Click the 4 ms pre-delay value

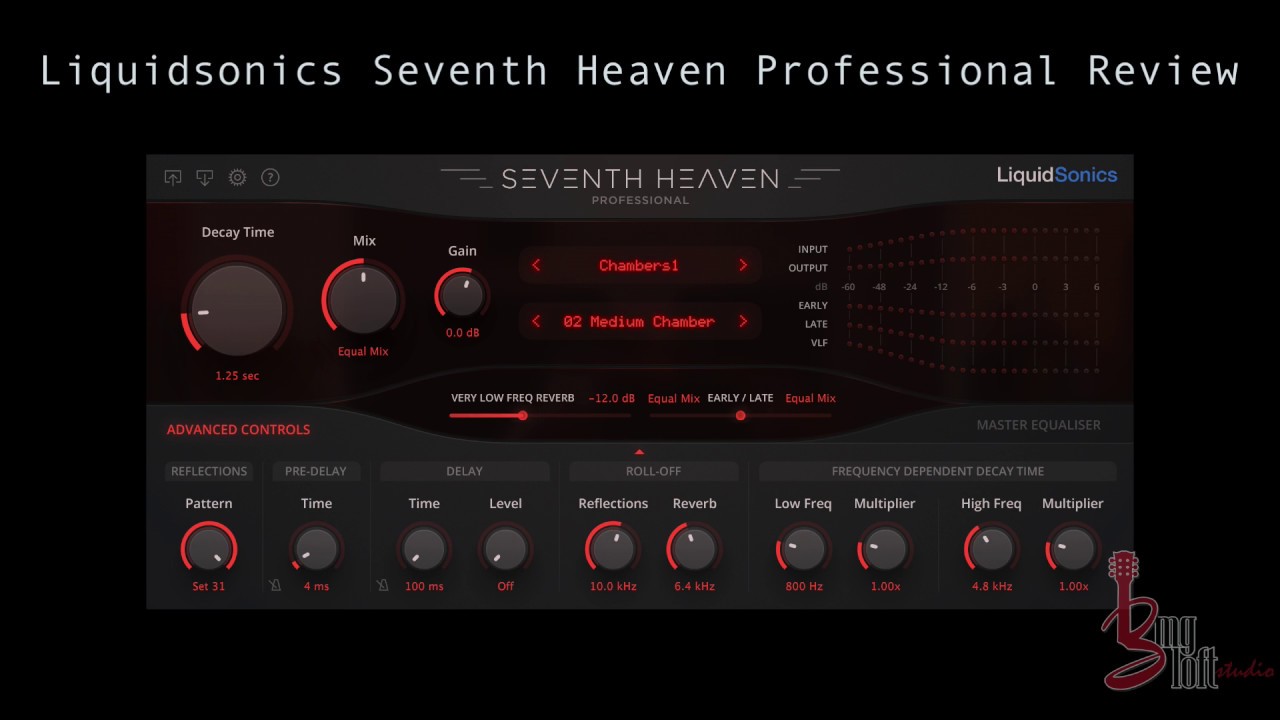coord(316,587)
